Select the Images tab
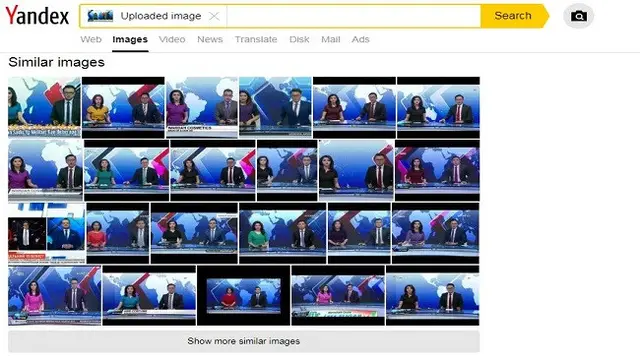Image resolution: width=640 pixels, height=360 pixels. click(130, 40)
